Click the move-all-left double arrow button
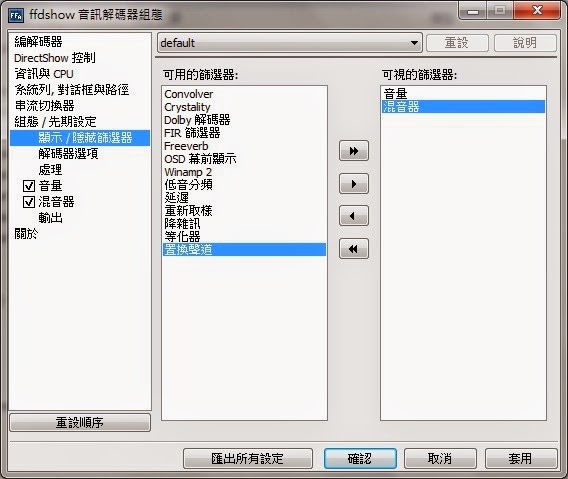The width and height of the screenshot is (568, 479). 354,249
